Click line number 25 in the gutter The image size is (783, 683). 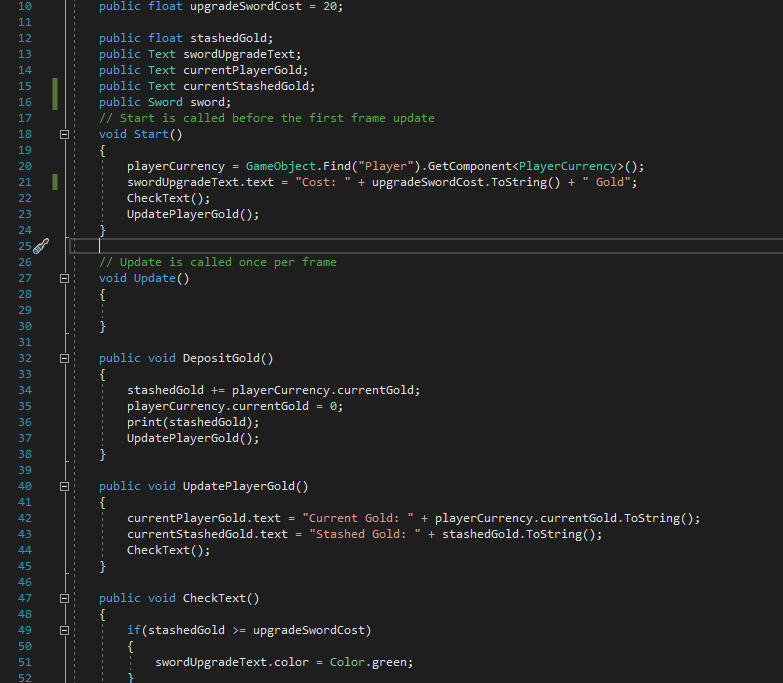25,246
